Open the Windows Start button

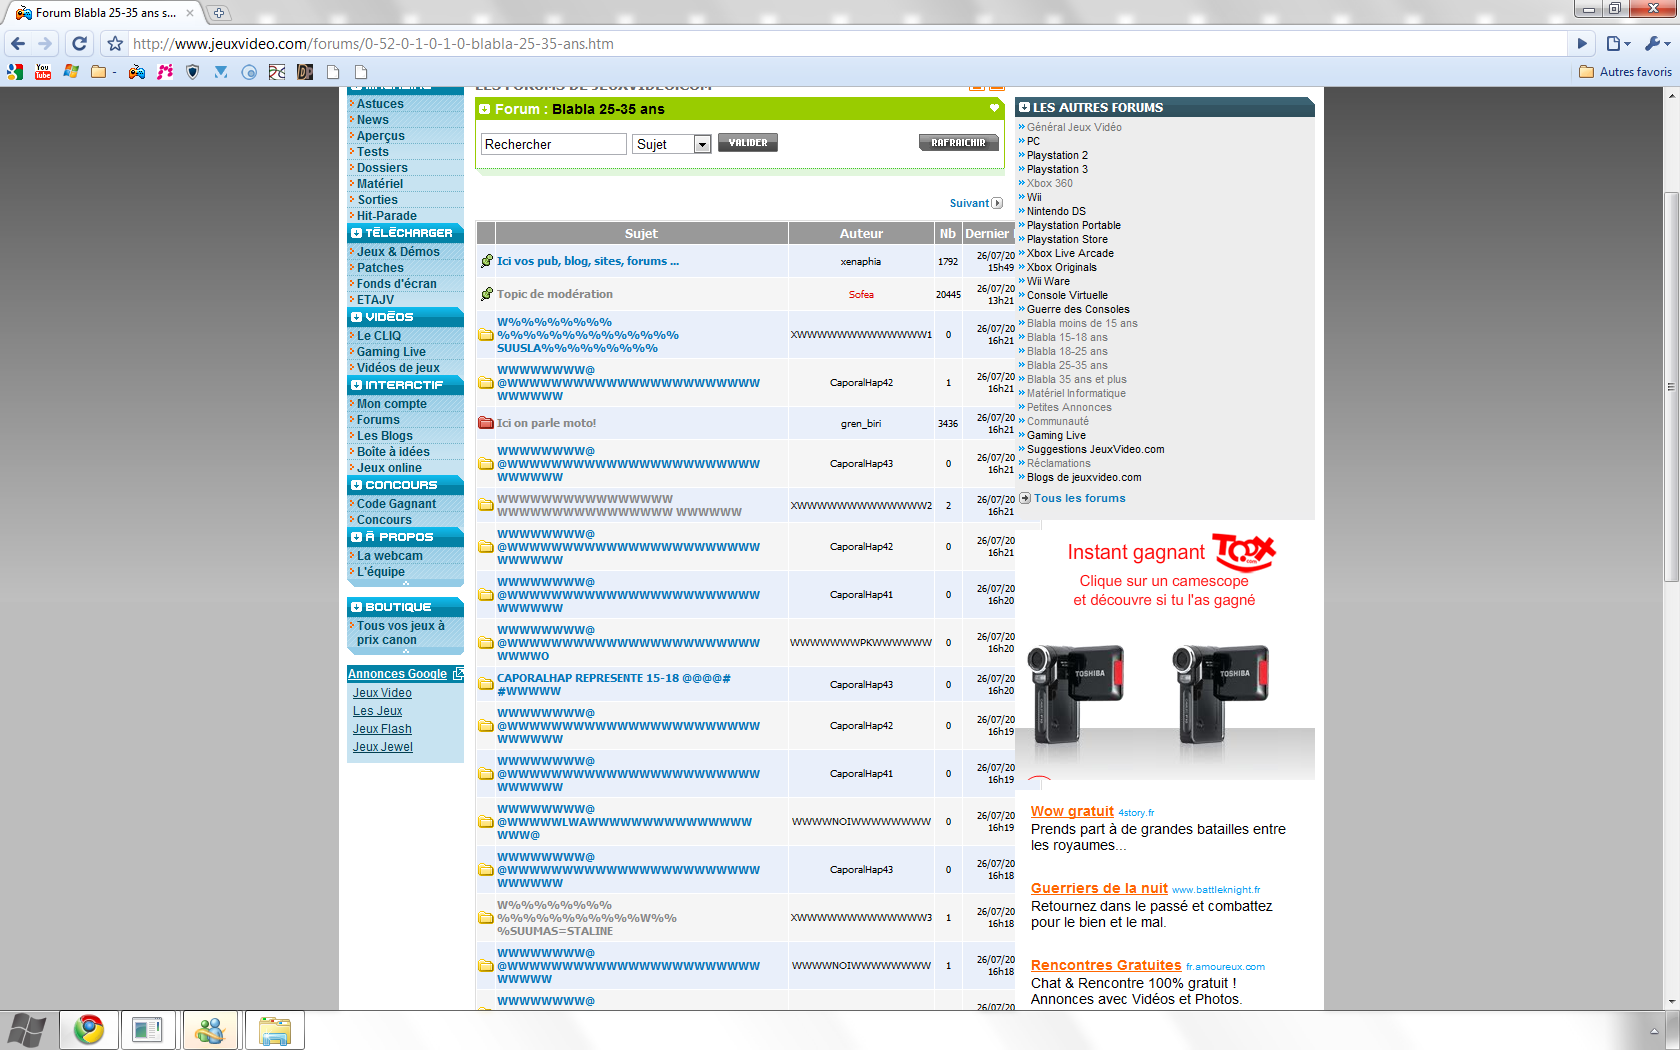click(x=27, y=1030)
